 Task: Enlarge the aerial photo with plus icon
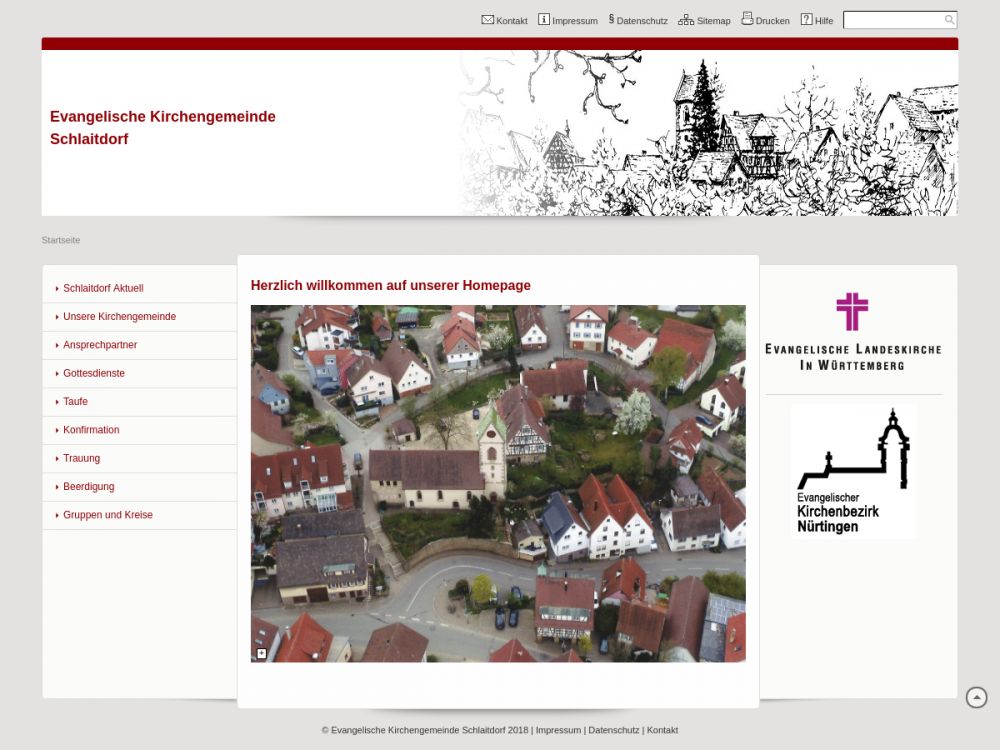point(262,653)
